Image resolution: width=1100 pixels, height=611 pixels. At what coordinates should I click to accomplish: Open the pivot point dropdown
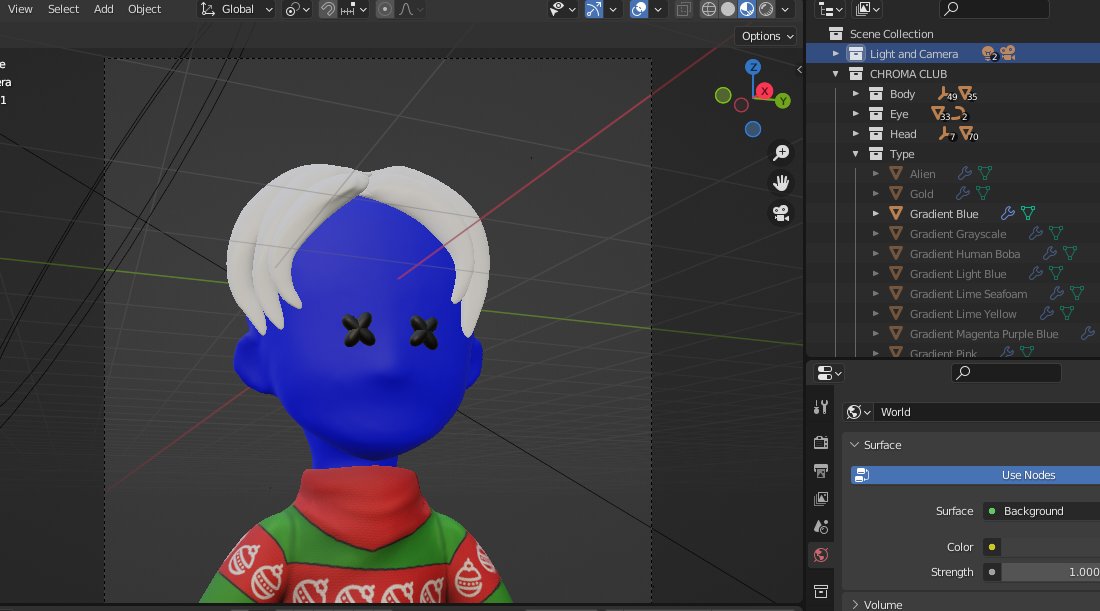point(297,9)
